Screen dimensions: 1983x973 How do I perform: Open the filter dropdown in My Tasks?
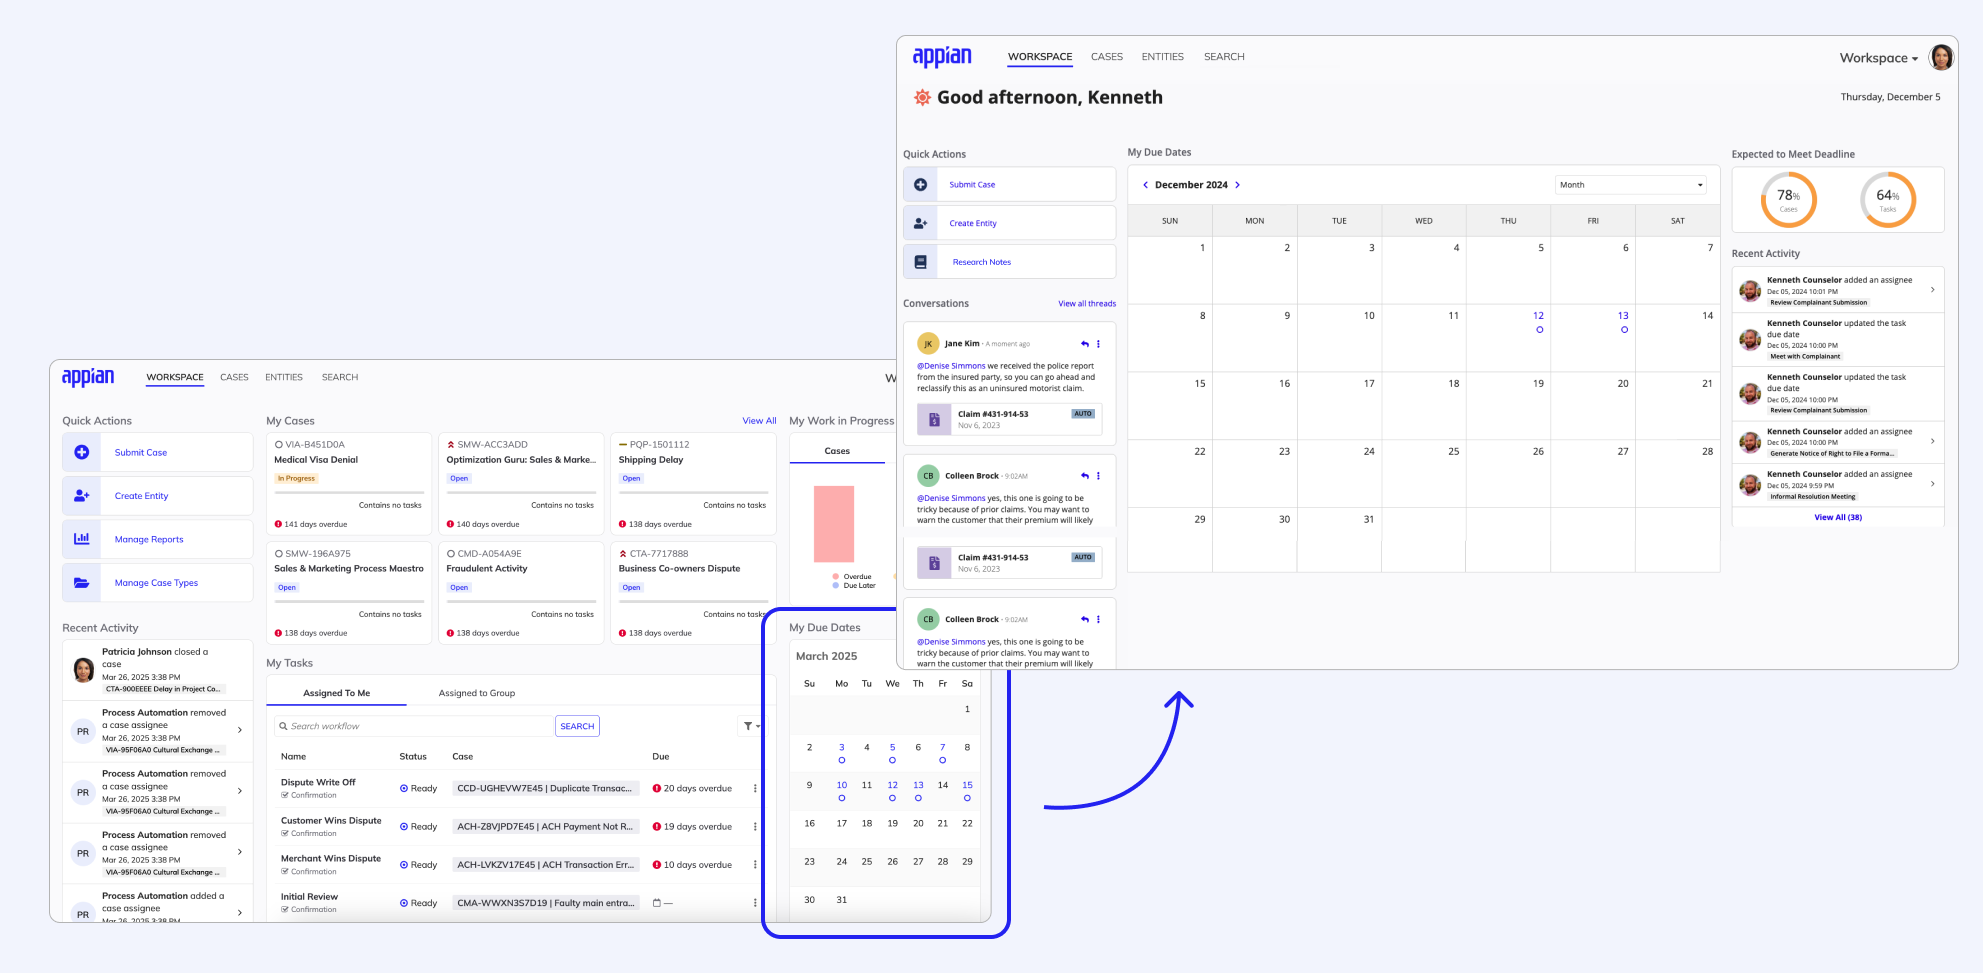pyautogui.click(x=751, y=726)
